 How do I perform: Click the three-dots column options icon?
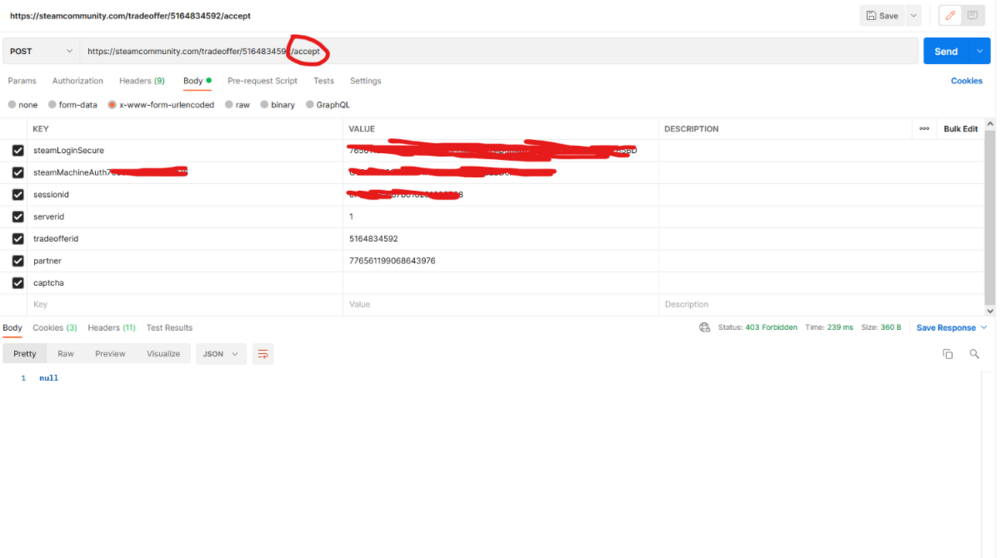924,129
